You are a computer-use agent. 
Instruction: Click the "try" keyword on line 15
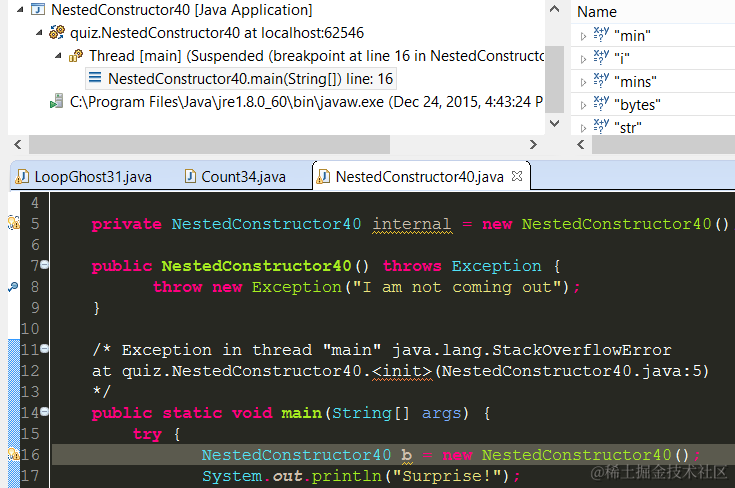147,434
